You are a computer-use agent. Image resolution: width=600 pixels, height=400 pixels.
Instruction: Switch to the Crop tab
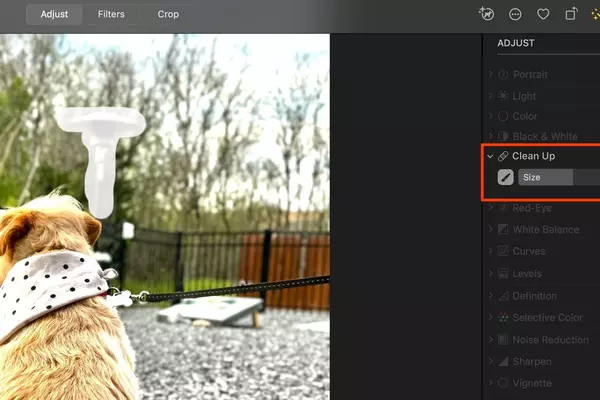(x=168, y=14)
